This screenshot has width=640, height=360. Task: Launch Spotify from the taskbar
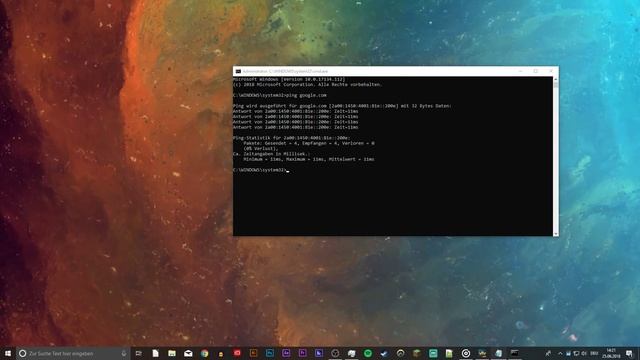368,353
